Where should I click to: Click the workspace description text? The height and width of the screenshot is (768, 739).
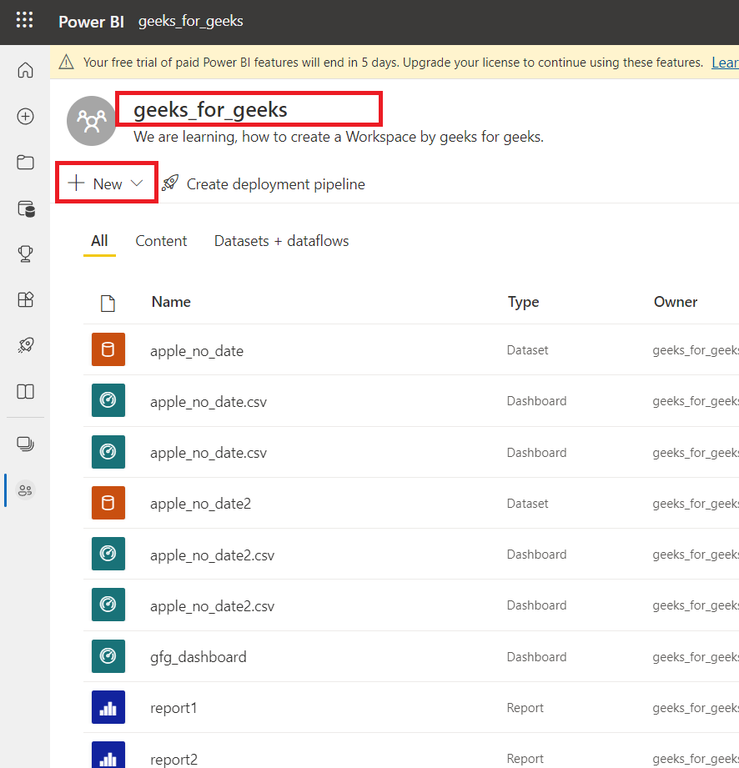pos(338,137)
